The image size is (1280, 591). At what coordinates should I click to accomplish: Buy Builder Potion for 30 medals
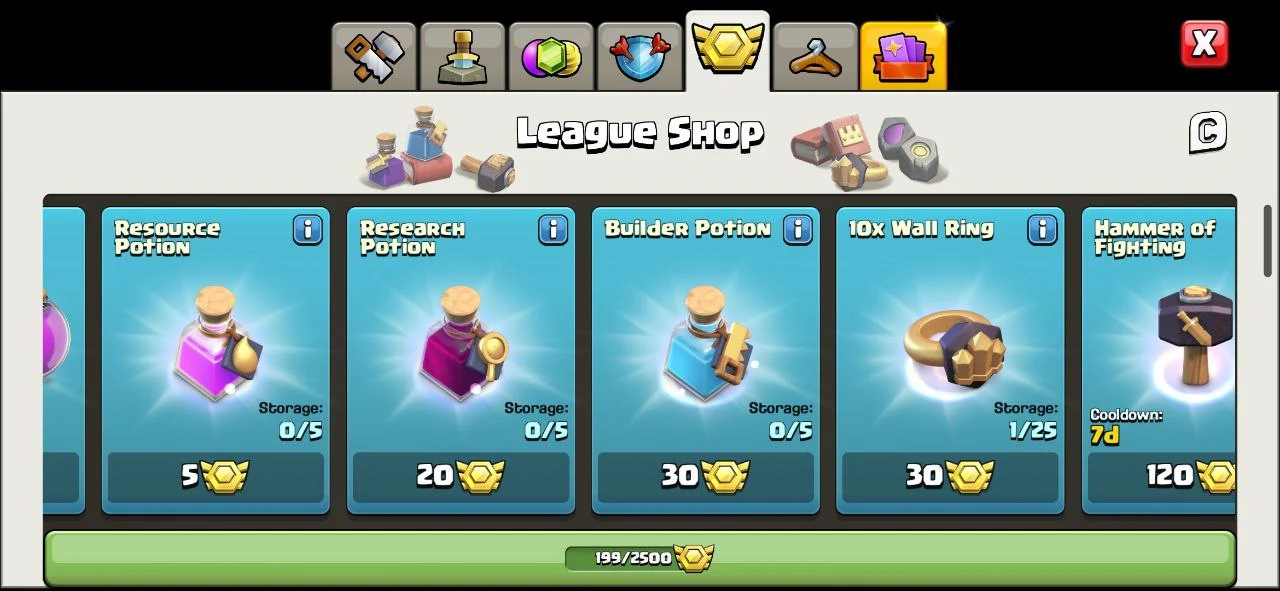[706, 477]
